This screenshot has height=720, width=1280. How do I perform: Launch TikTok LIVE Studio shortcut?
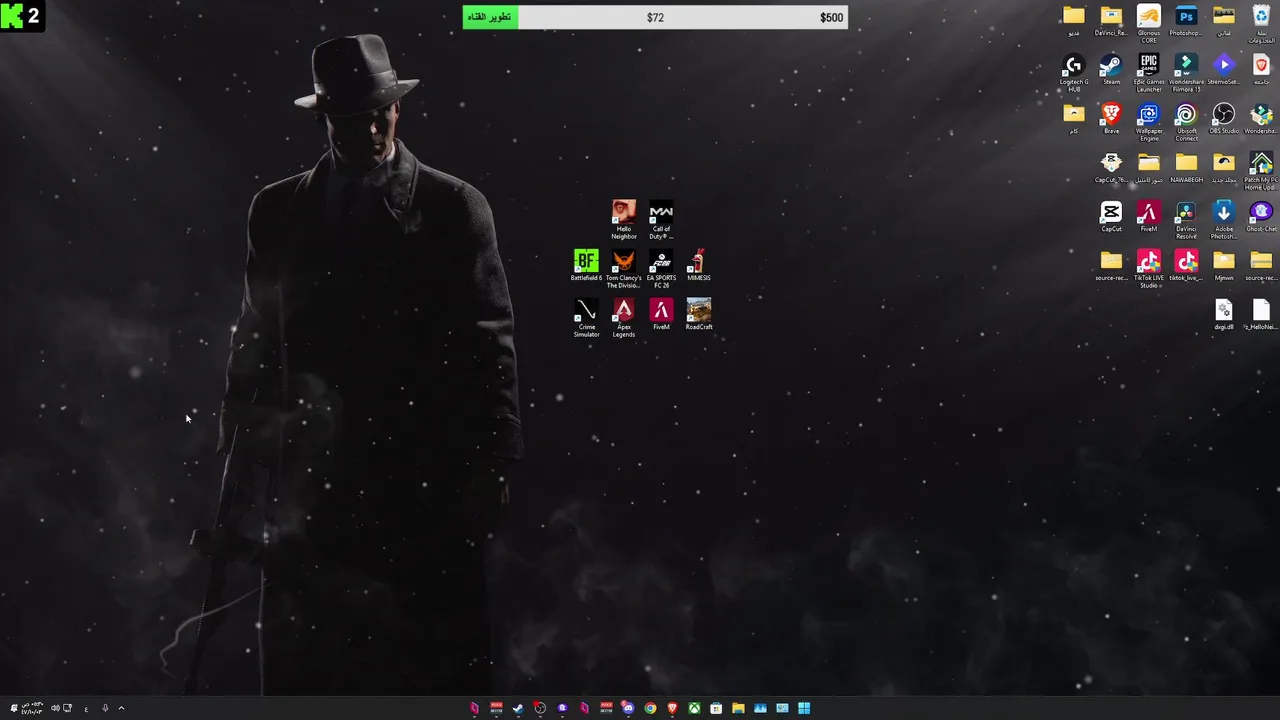click(1149, 269)
